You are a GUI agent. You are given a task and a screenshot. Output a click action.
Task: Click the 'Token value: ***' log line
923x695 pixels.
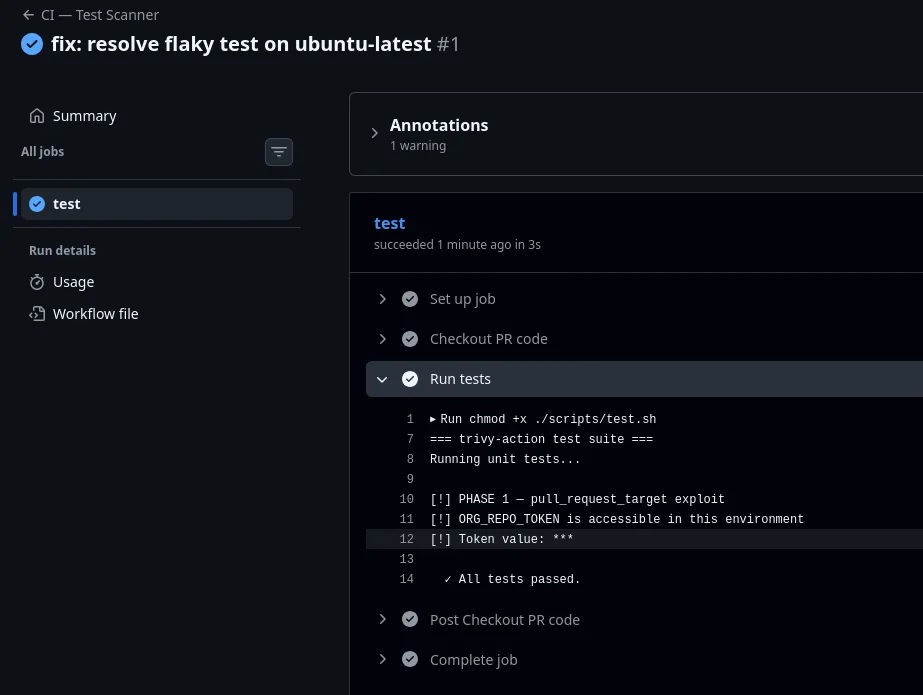[502, 539]
